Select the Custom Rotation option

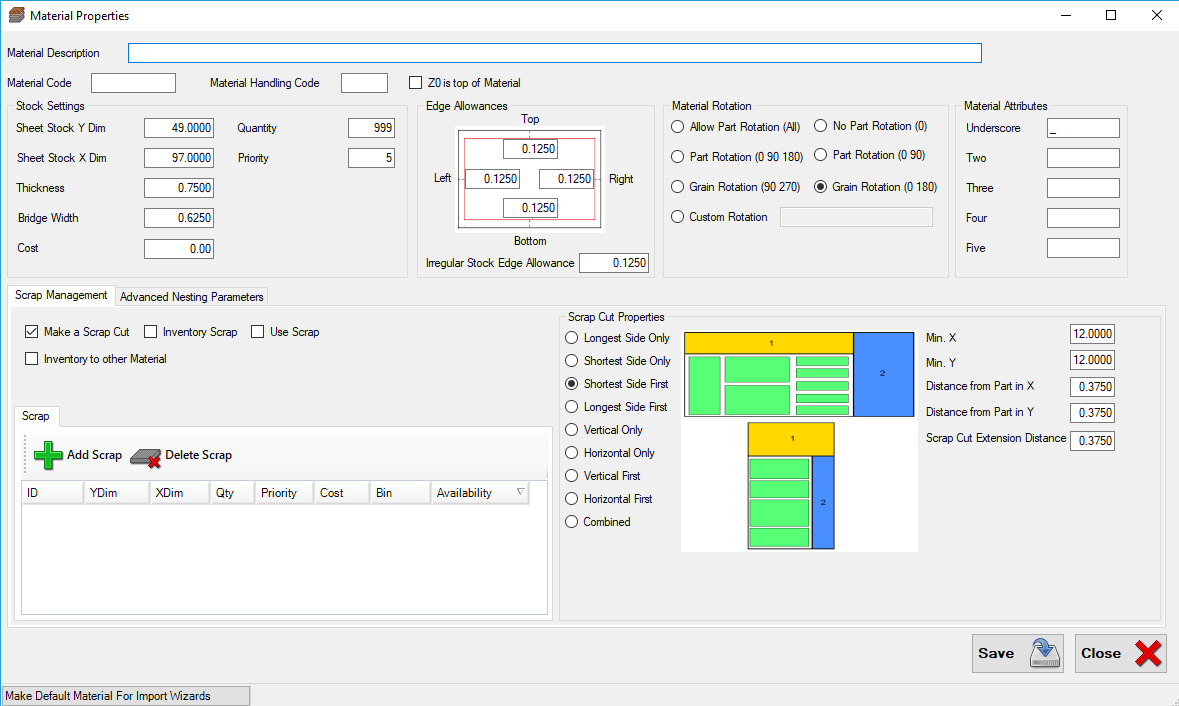[x=677, y=217]
